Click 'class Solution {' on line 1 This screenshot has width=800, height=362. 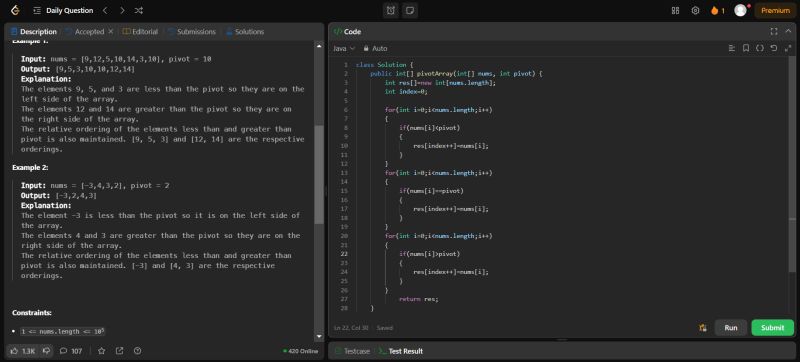point(384,65)
